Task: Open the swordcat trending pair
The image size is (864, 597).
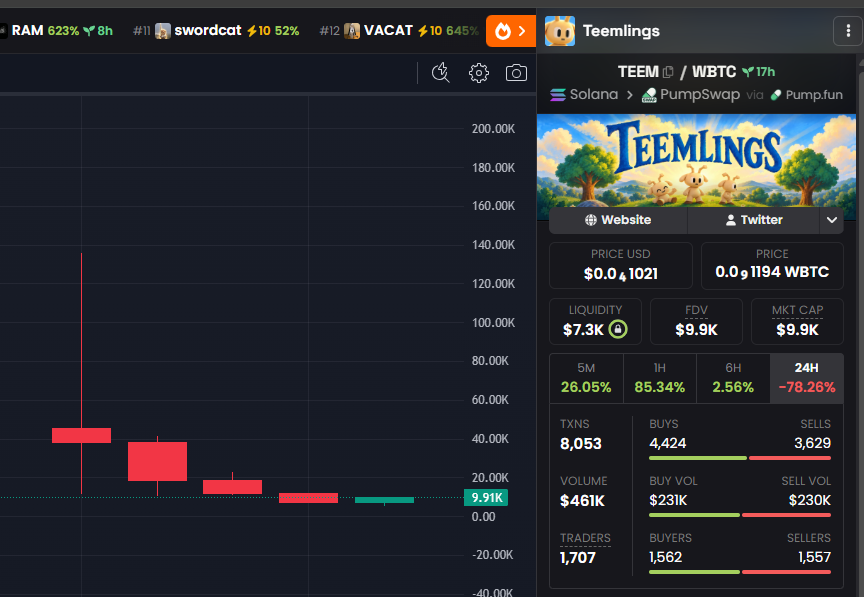Action: click(x=217, y=31)
